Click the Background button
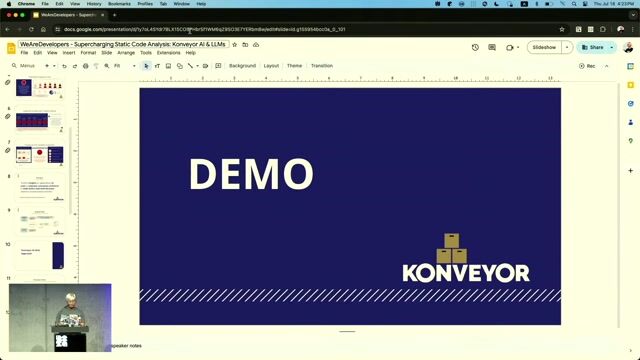The height and width of the screenshot is (360, 640). point(242,66)
